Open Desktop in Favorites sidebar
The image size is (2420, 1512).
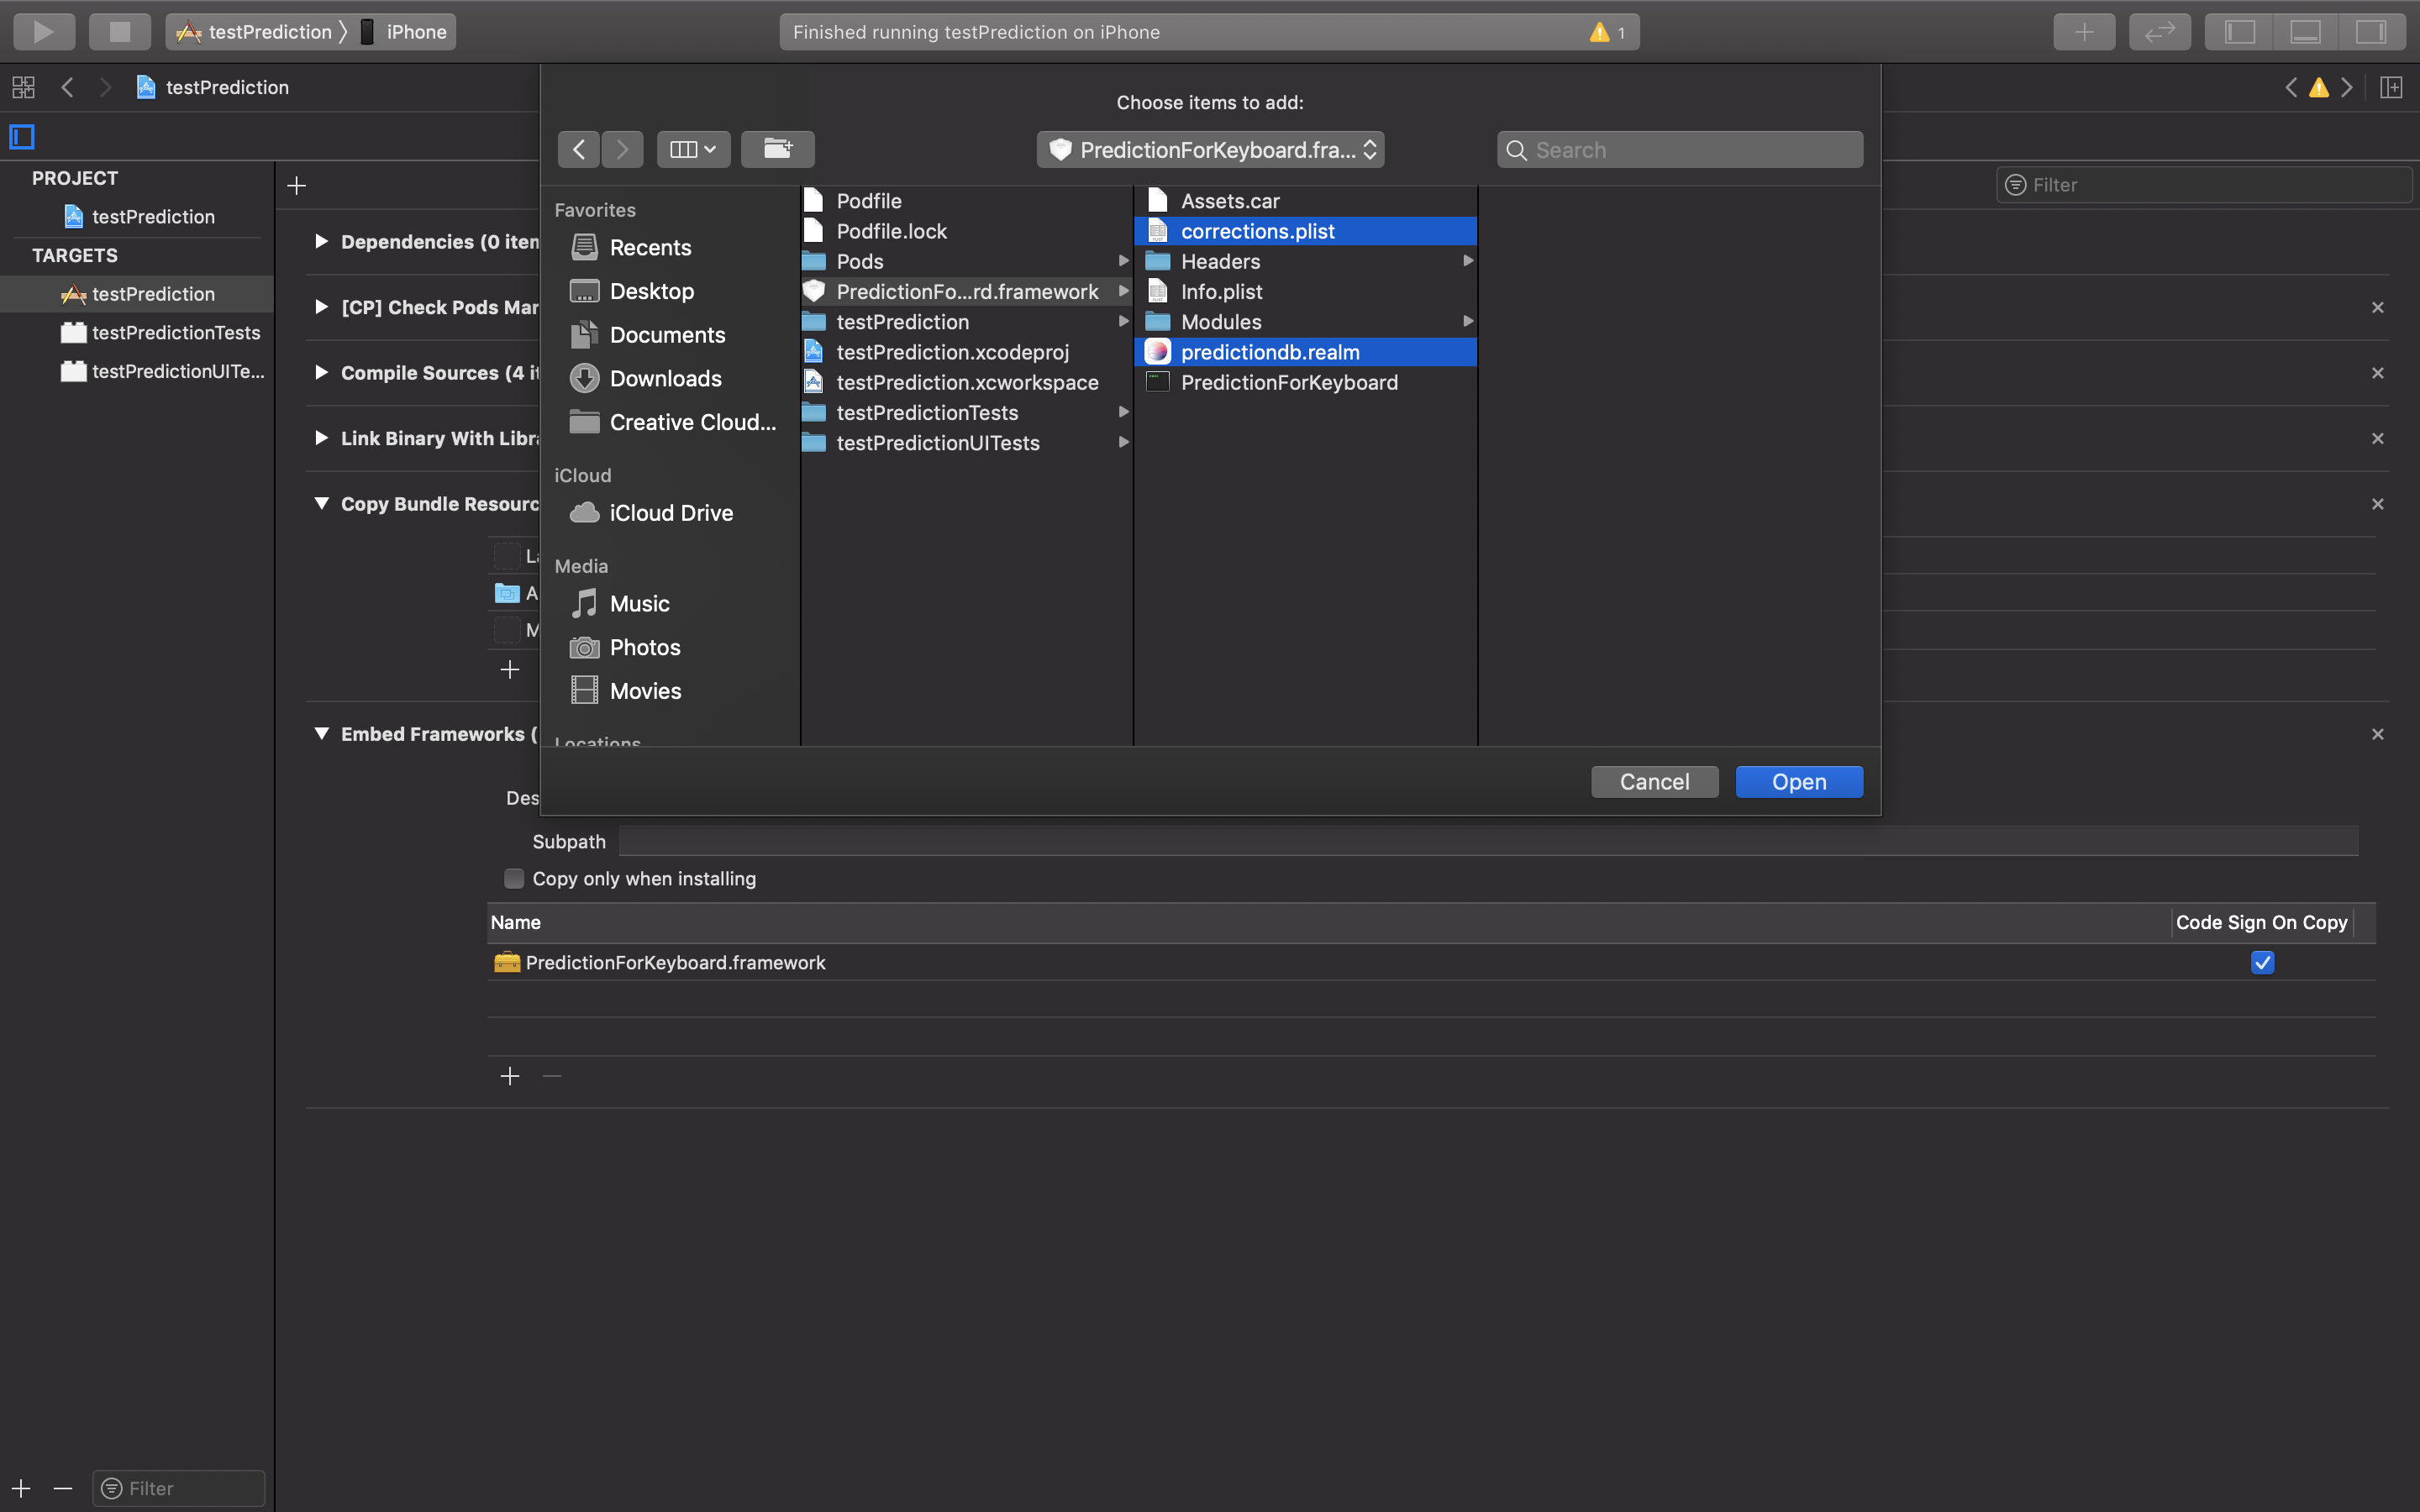click(651, 291)
